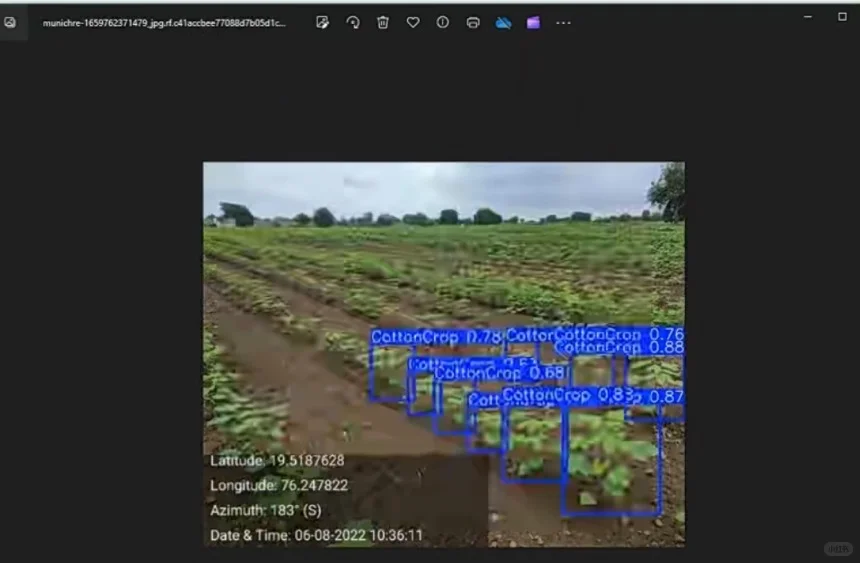
Task: Click the CottonCrop 0.88 detection label
Action: pos(619,347)
